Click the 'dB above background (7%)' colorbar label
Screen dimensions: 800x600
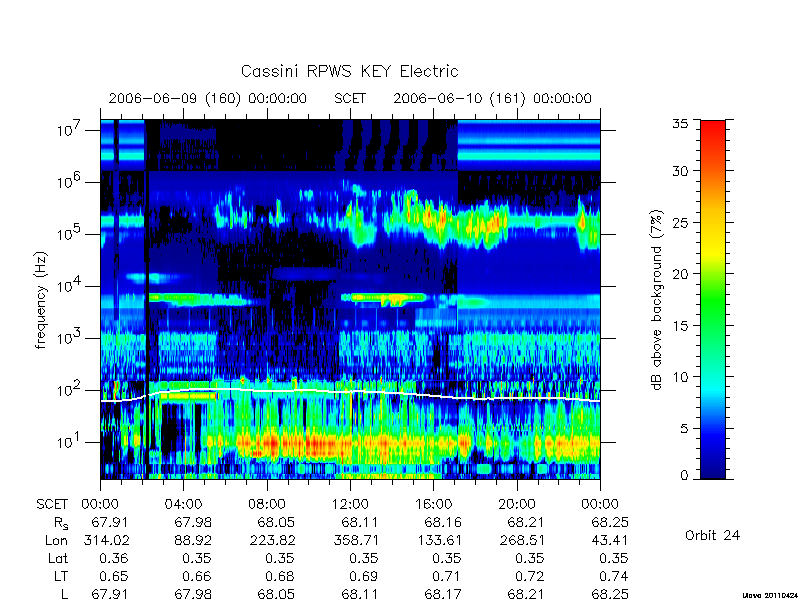tap(657, 300)
